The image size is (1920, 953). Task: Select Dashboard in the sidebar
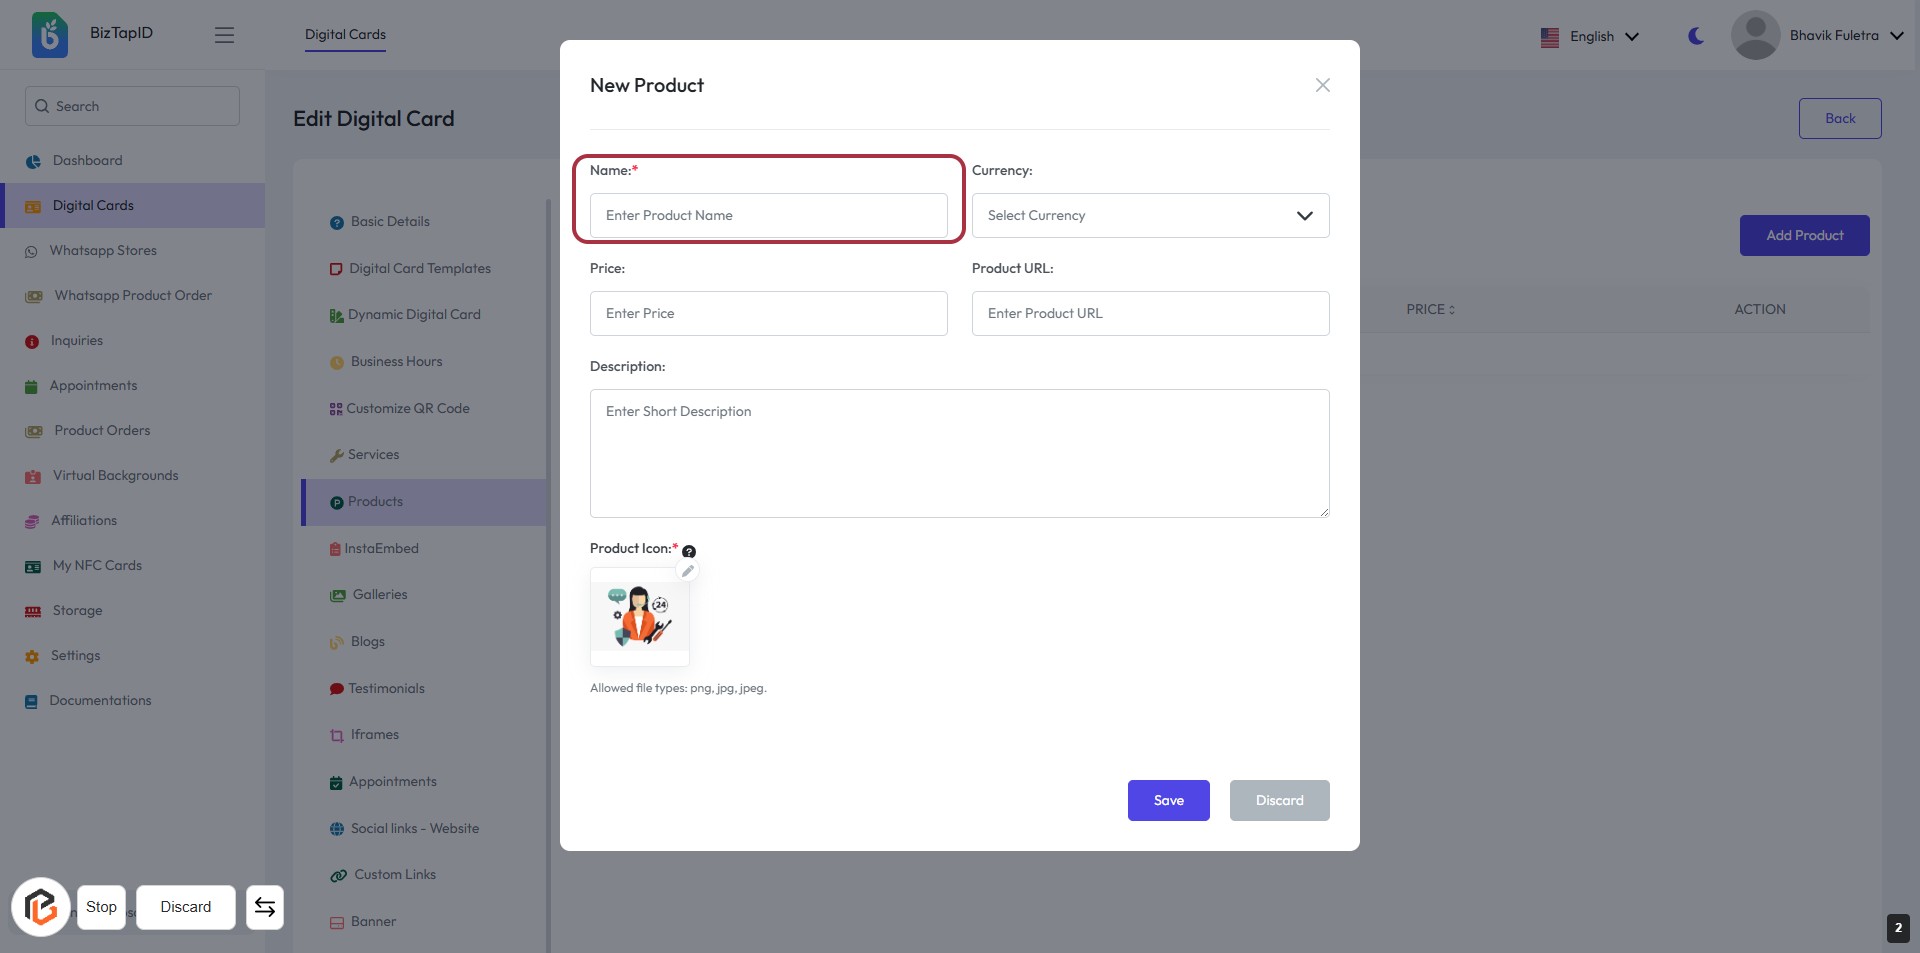coord(87,161)
